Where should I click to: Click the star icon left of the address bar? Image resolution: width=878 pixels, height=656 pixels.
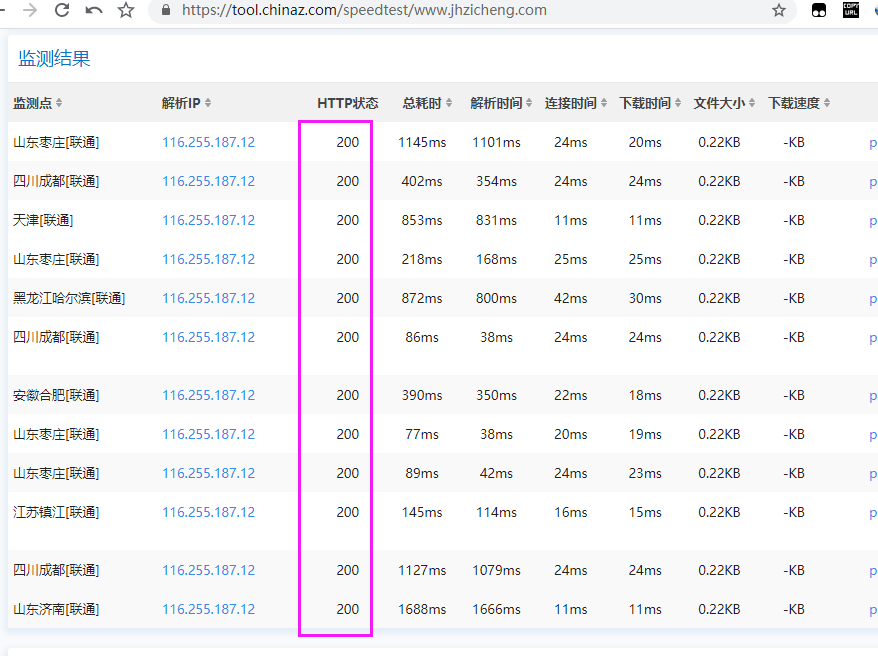[x=126, y=10]
